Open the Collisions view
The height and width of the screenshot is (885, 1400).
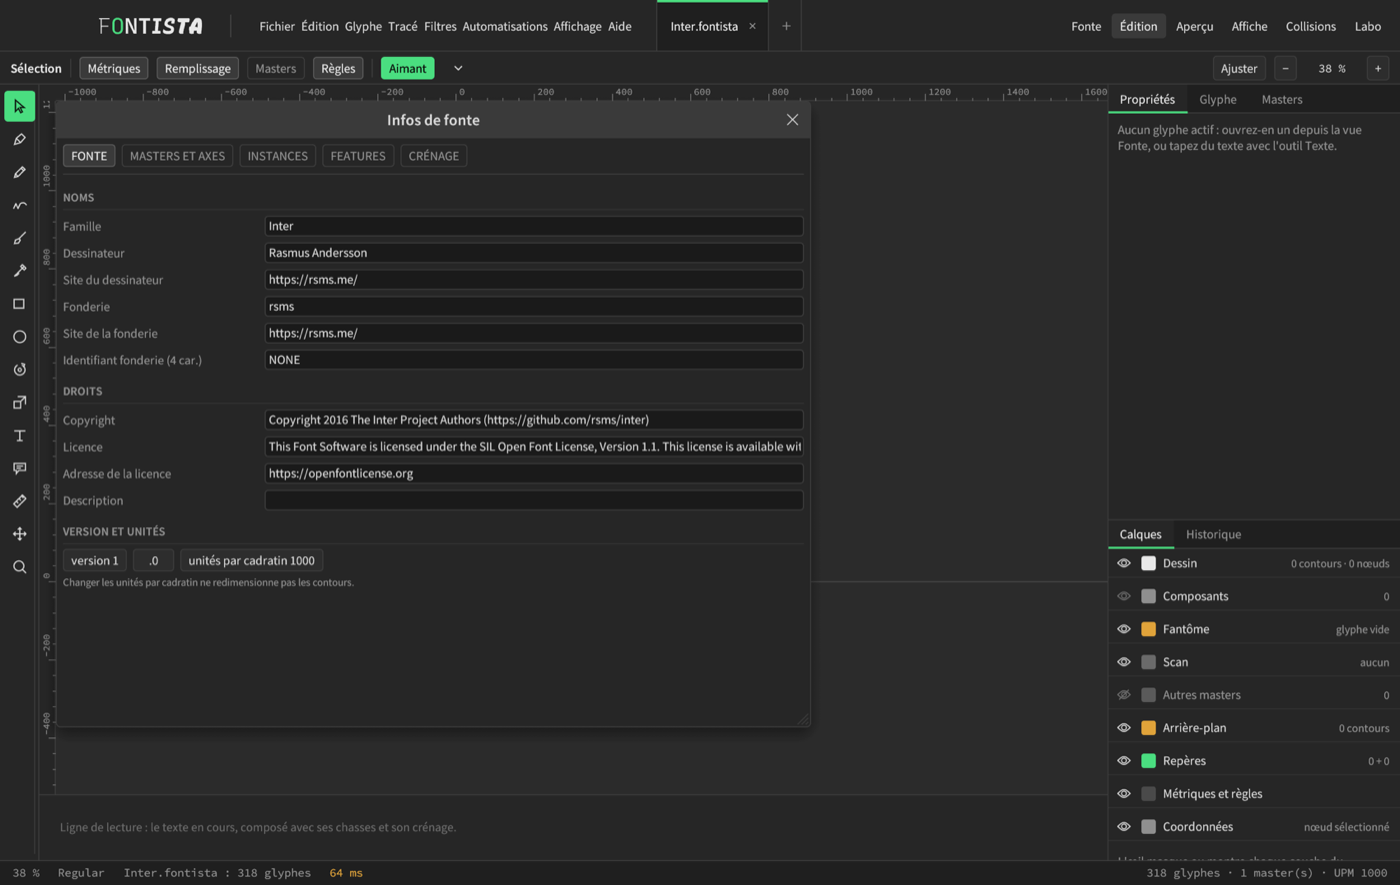coord(1311,26)
